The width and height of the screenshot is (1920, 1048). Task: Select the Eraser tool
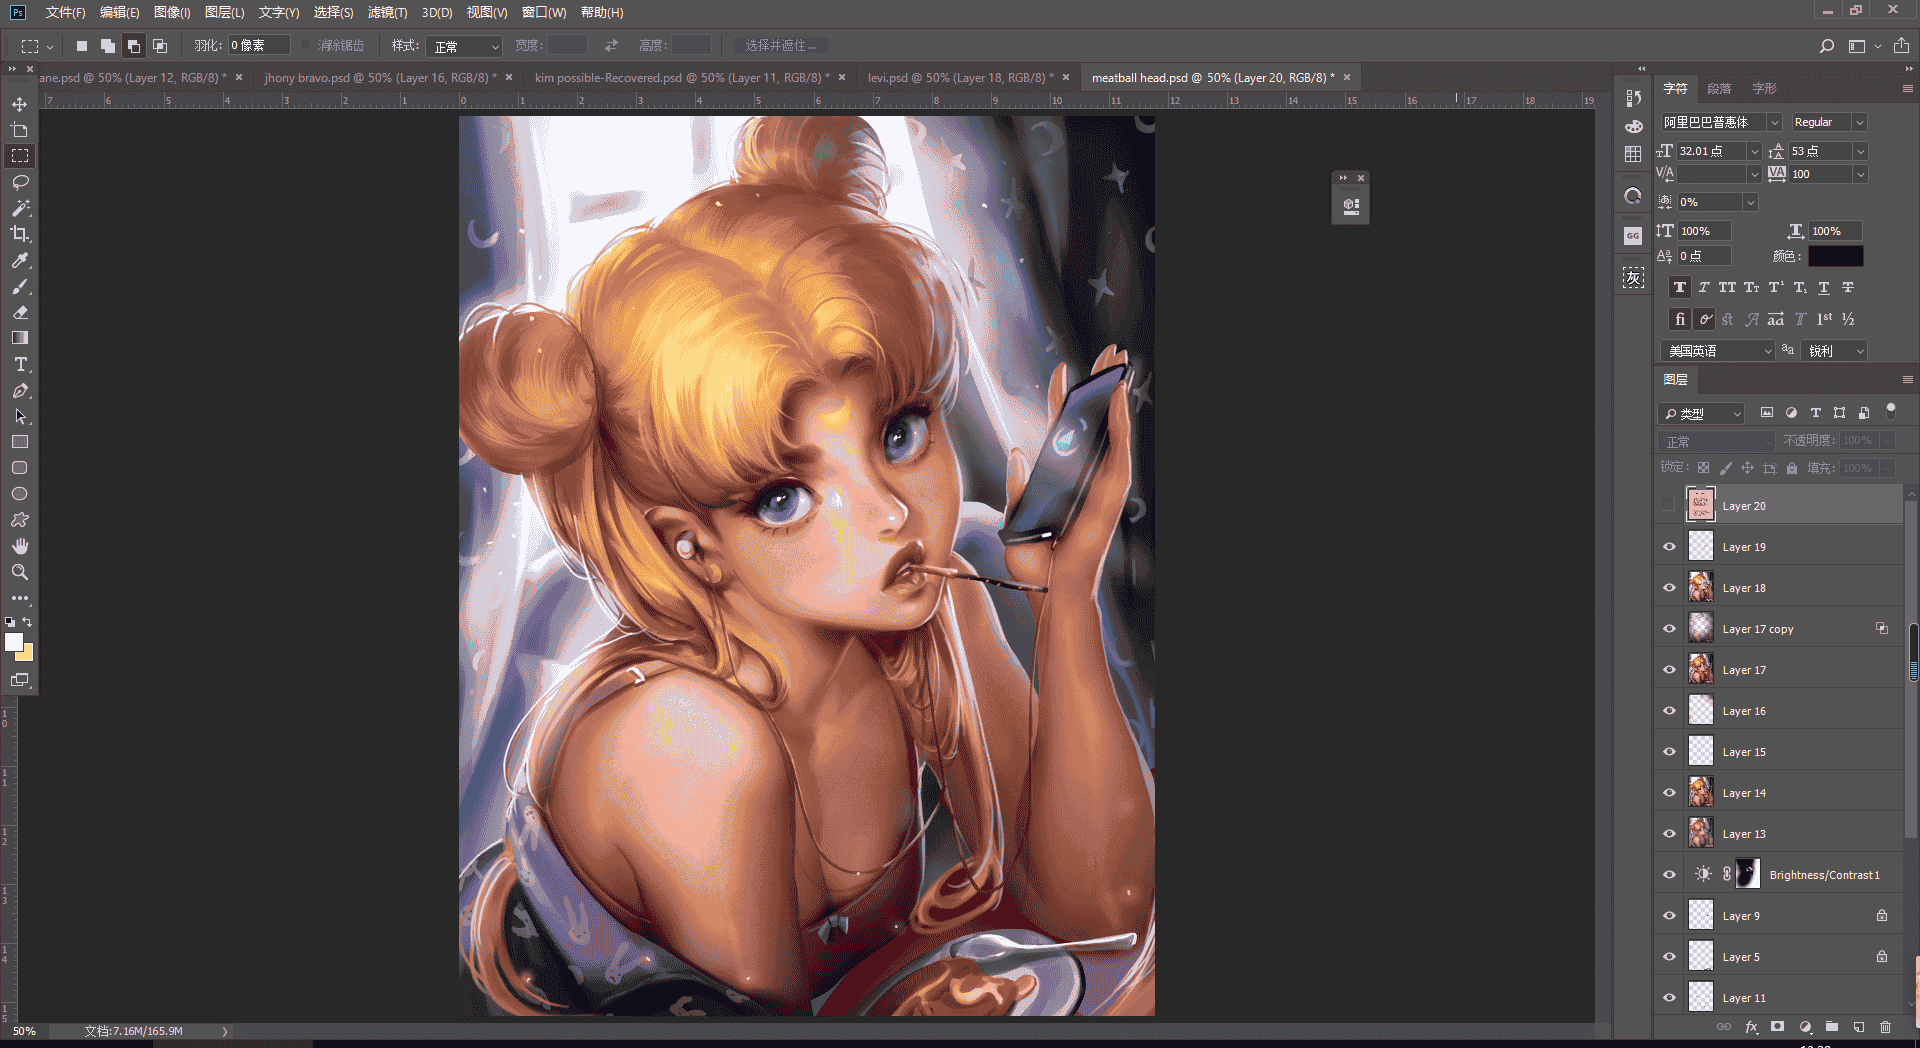coord(20,312)
